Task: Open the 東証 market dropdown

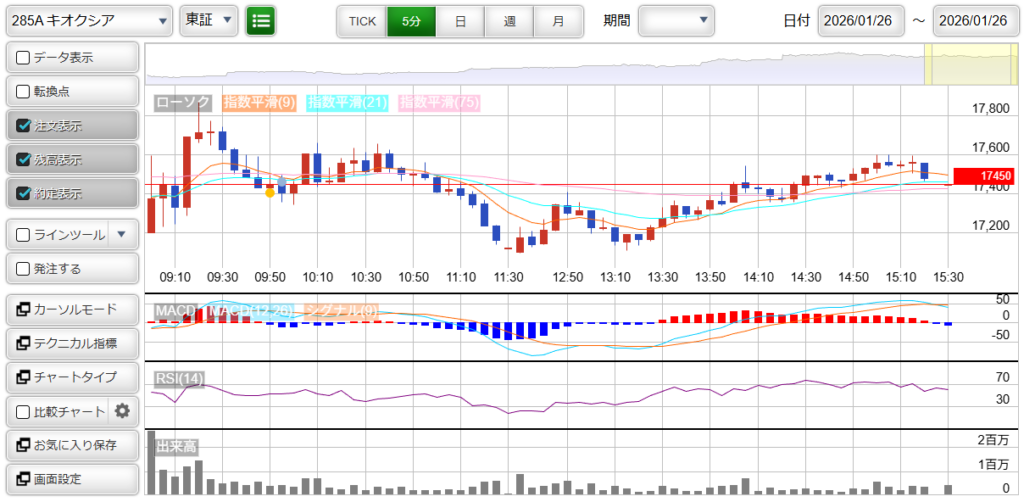Action: tap(210, 20)
